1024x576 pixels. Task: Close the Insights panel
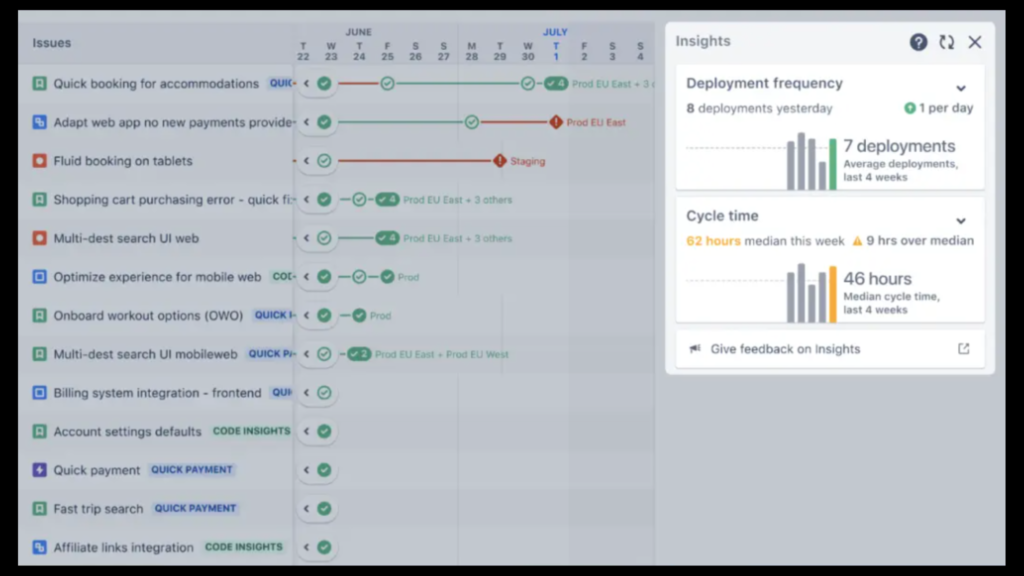tap(975, 42)
